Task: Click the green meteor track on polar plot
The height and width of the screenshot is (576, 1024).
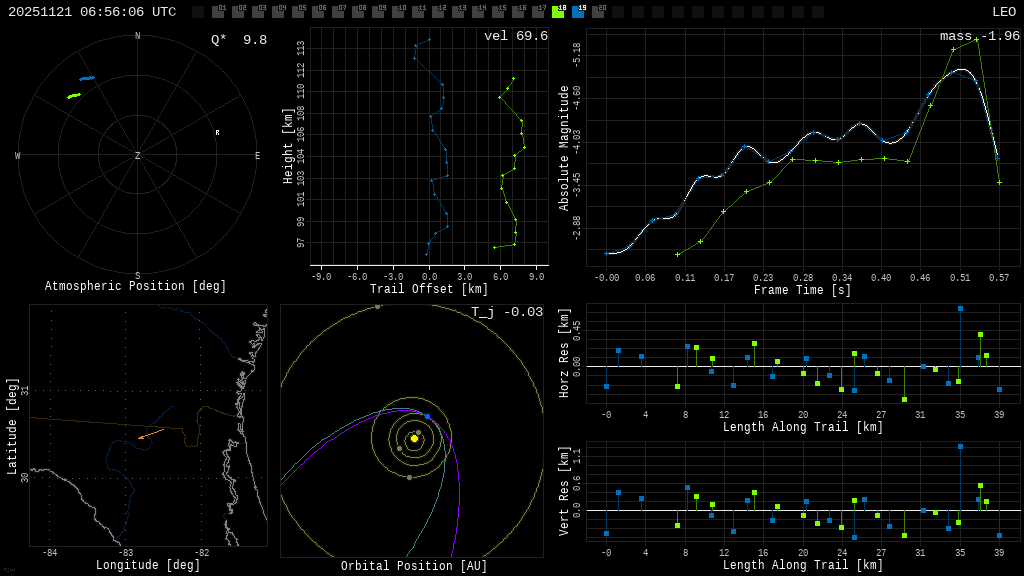Action: 74,96
